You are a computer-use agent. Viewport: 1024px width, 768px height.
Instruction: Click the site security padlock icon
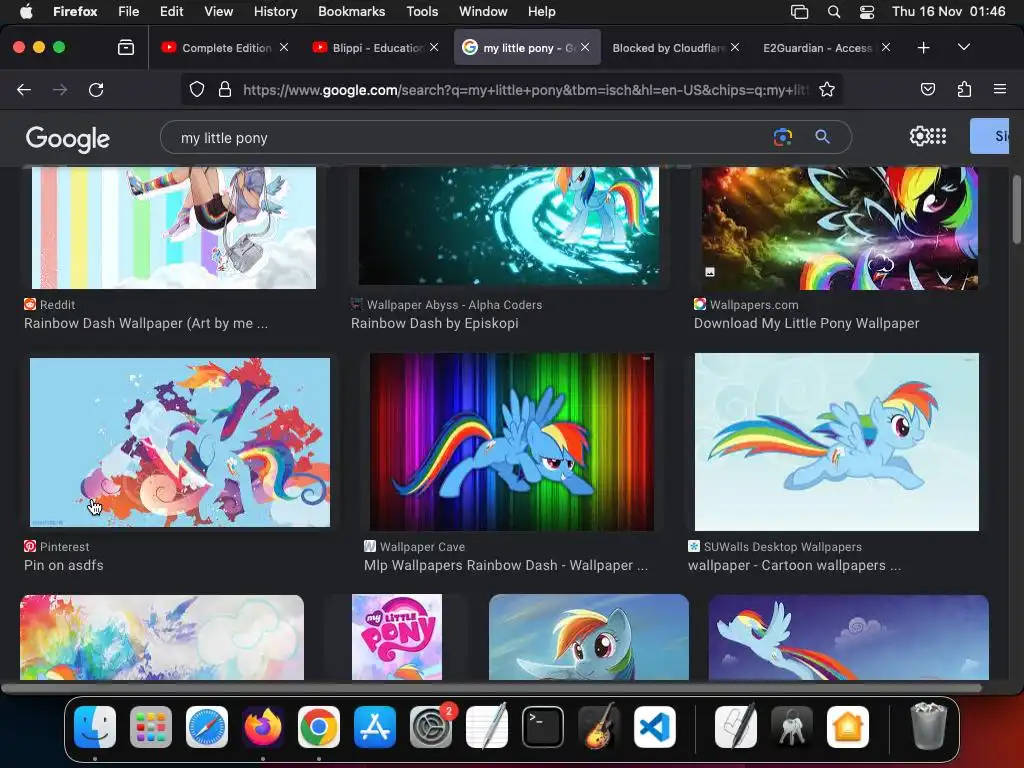click(225, 89)
